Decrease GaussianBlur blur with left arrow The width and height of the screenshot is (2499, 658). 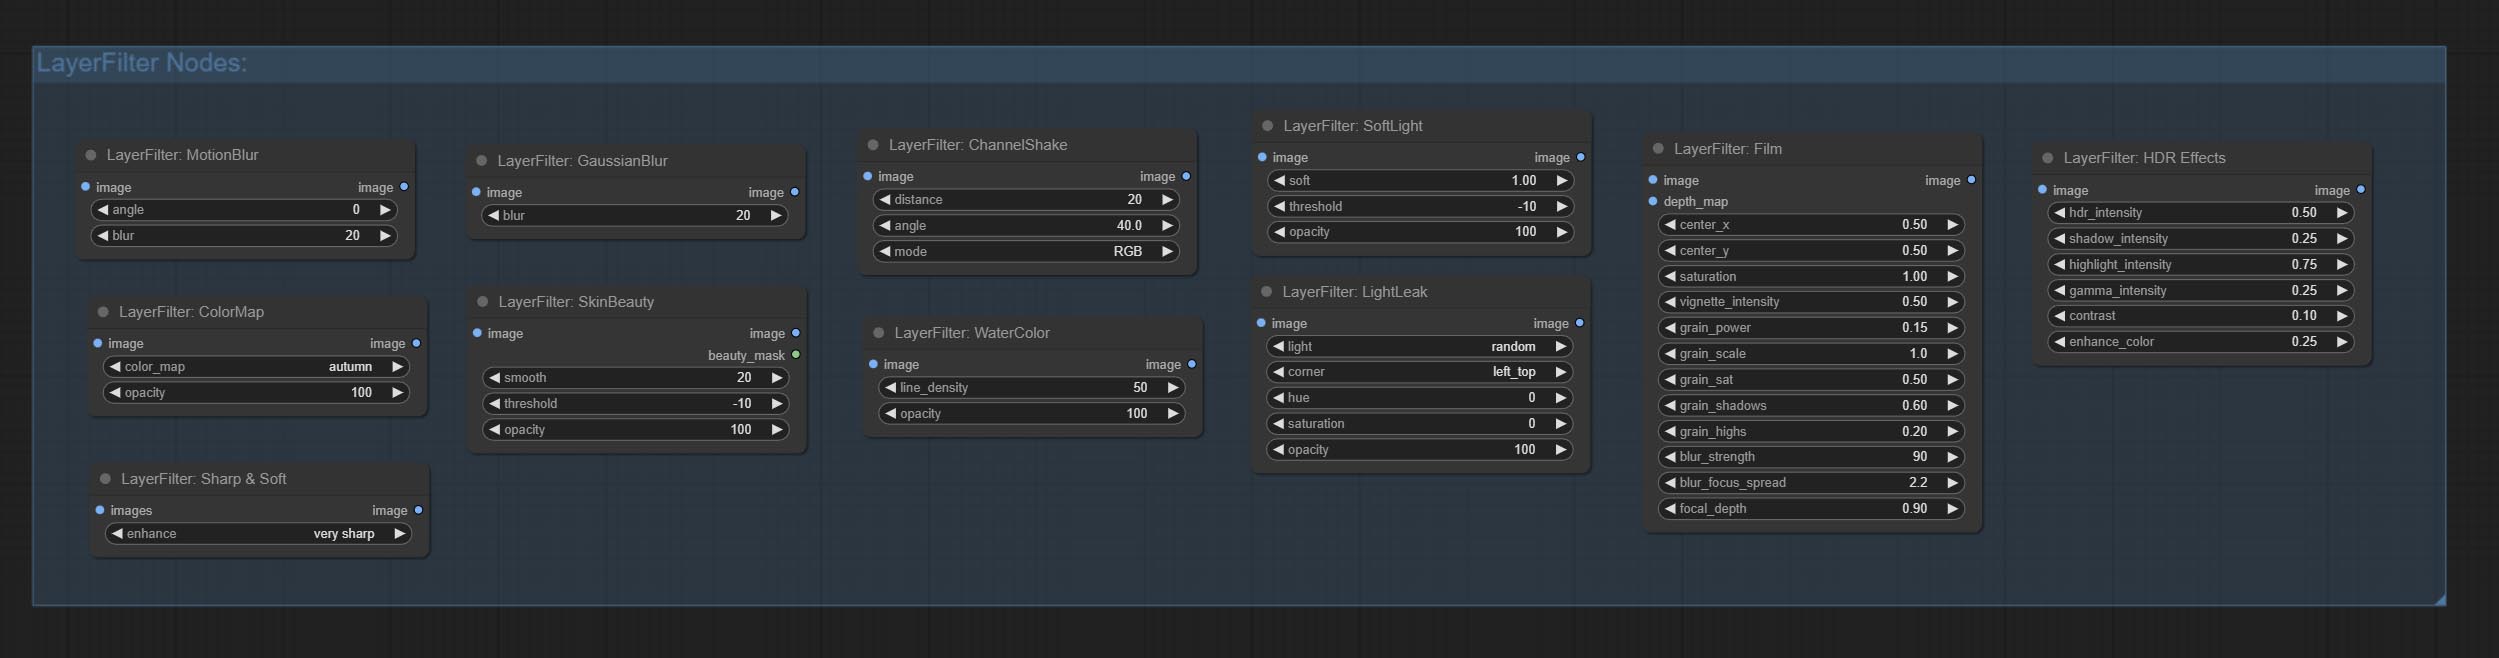coord(494,216)
